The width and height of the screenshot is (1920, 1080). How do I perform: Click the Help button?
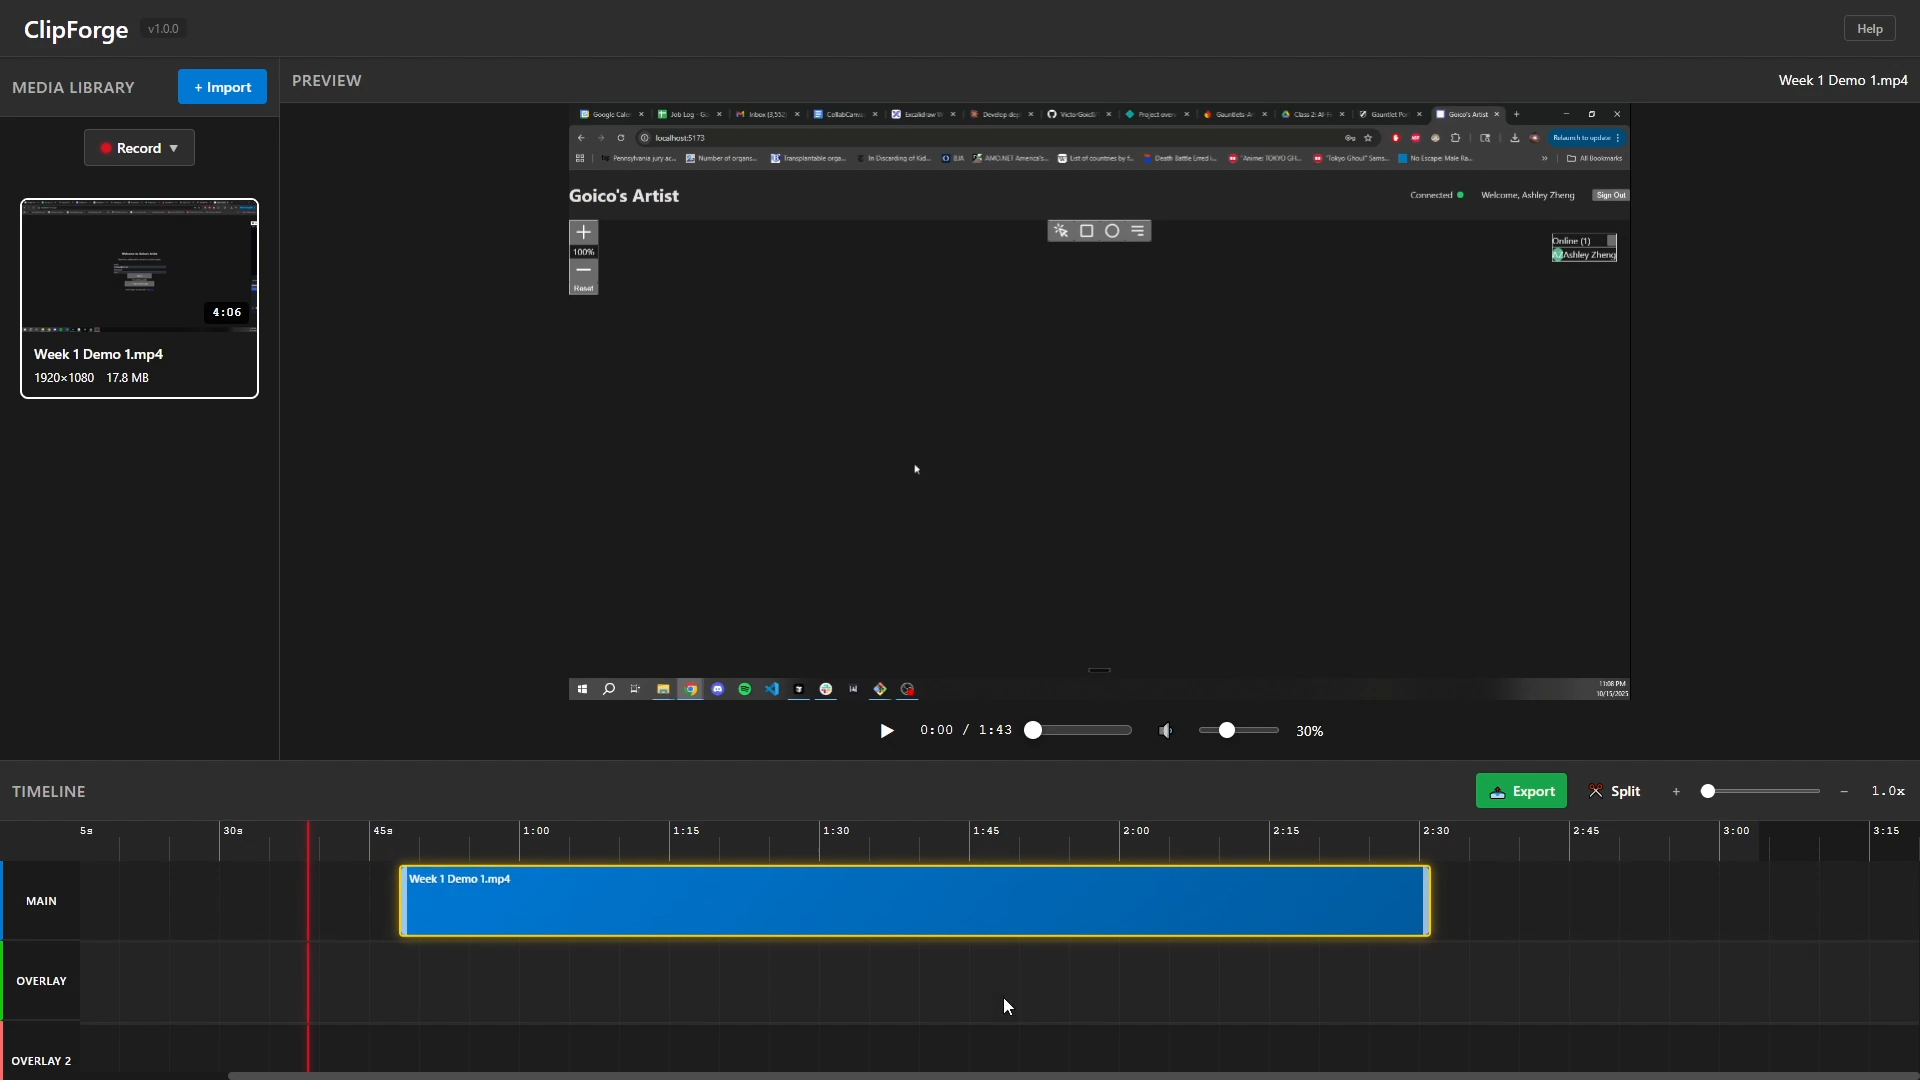click(x=1868, y=28)
